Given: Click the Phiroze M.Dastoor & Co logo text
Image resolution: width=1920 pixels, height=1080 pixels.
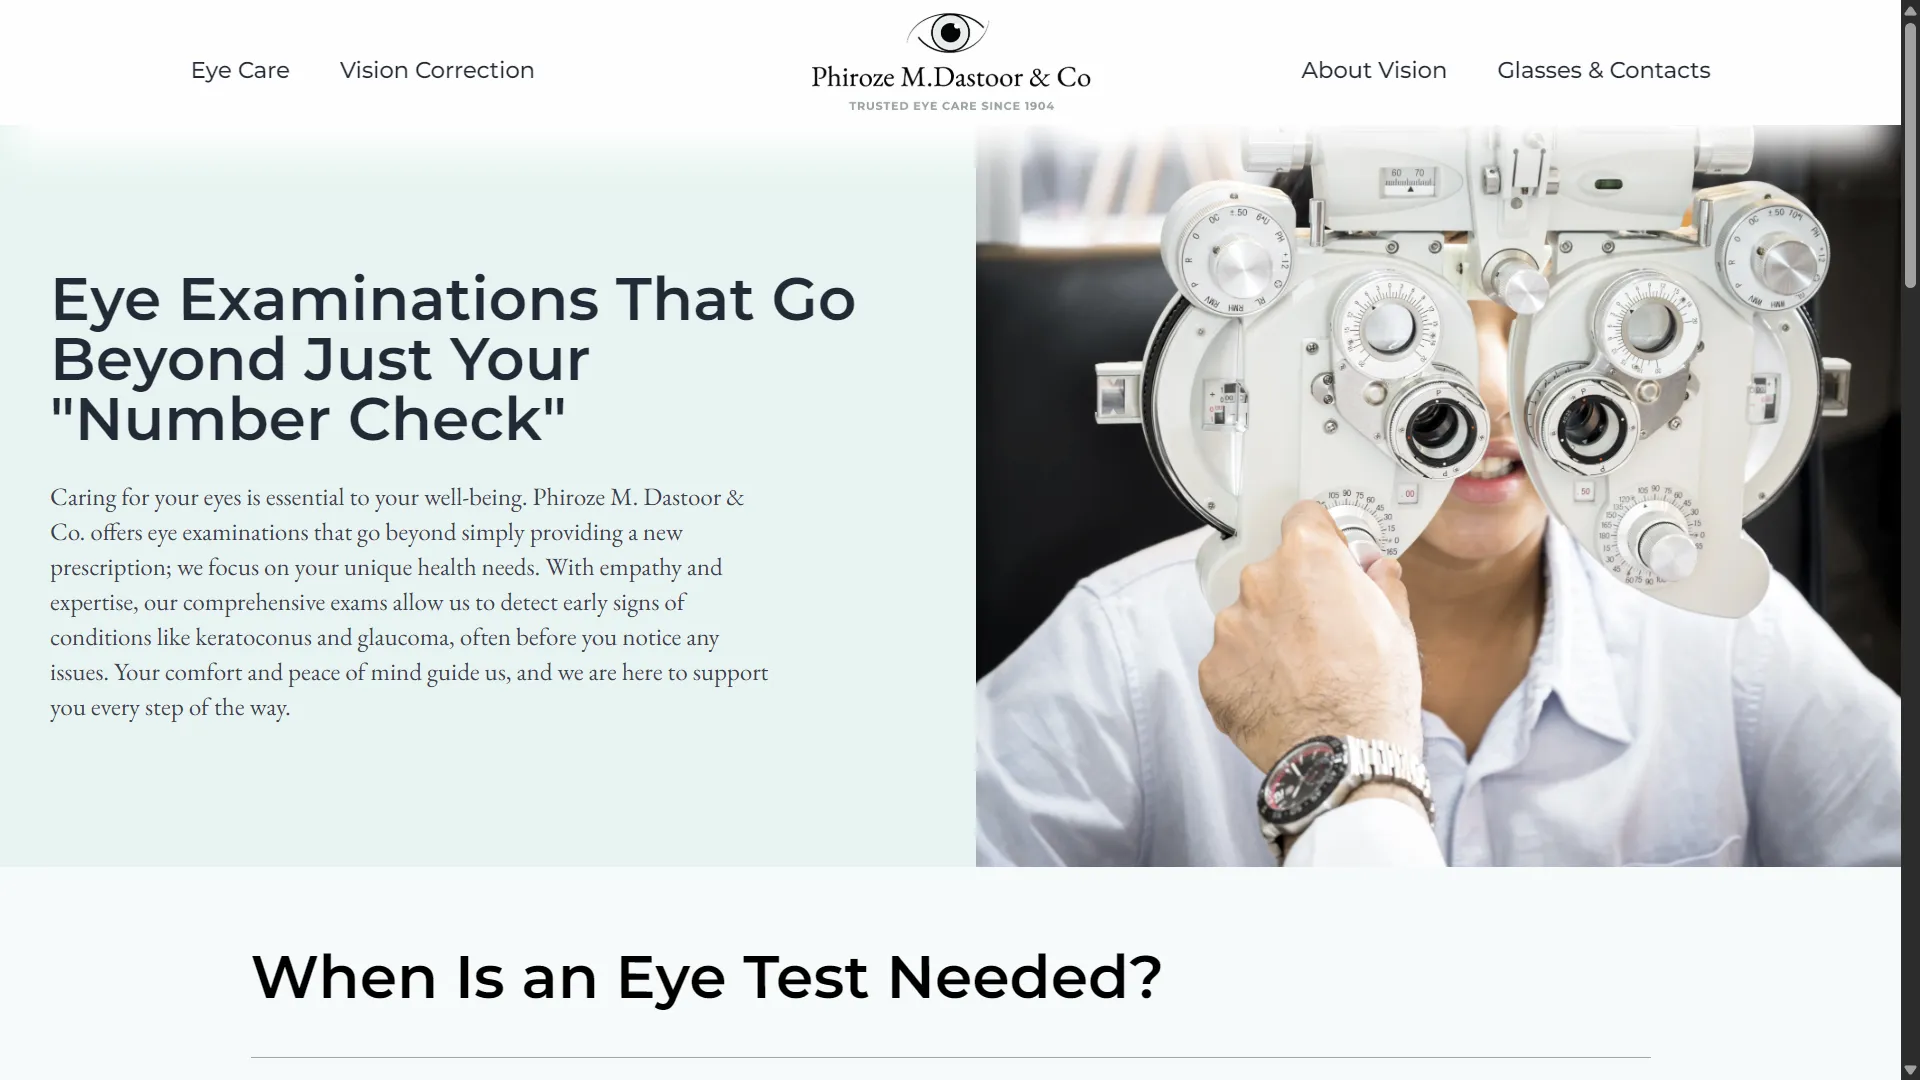Looking at the screenshot, I should click(x=950, y=77).
